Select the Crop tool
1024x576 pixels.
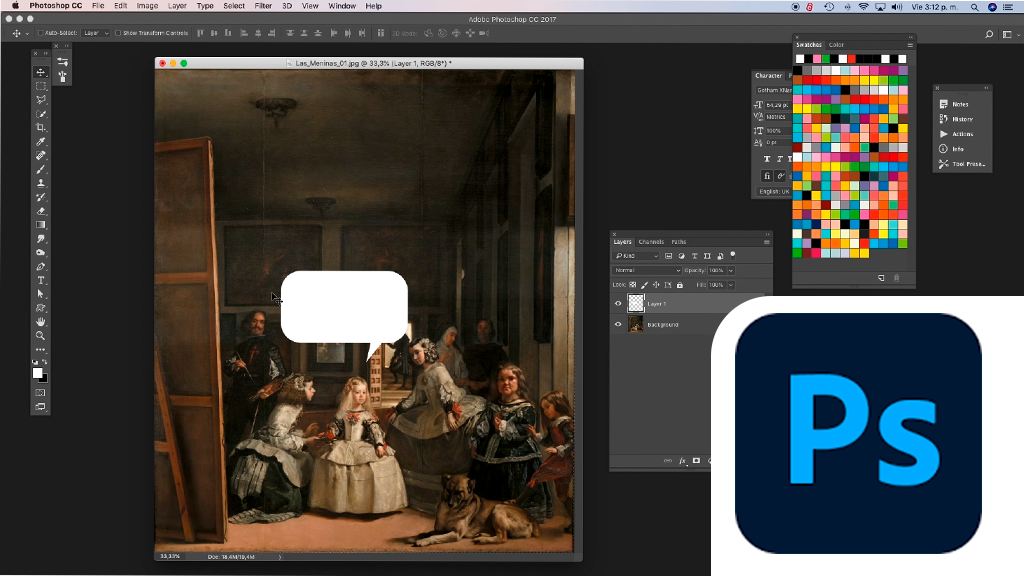point(41,128)
